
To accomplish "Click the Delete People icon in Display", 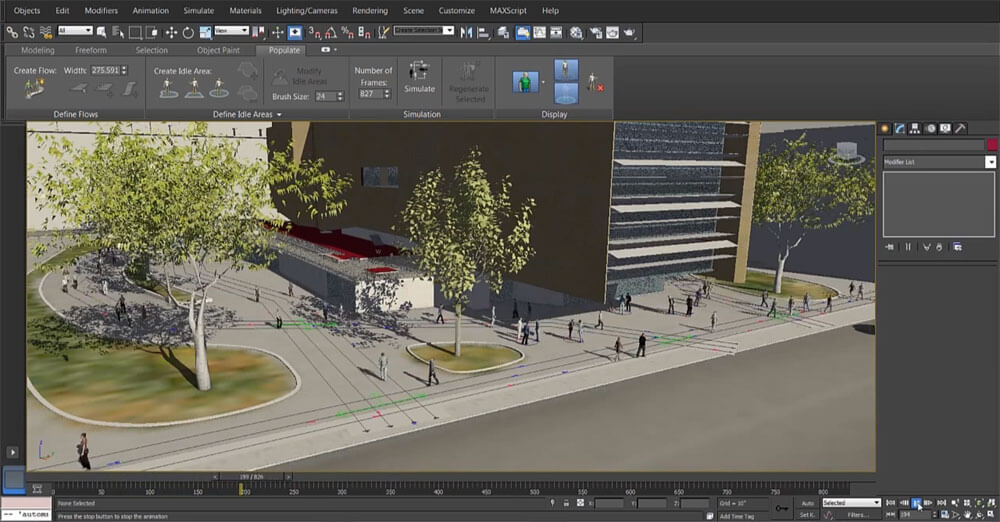I will click(593, 82).
